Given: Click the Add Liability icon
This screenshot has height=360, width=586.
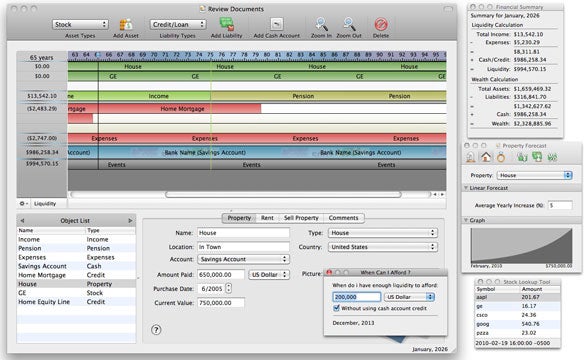Looking at the screenshot, I should coord(226,24).
